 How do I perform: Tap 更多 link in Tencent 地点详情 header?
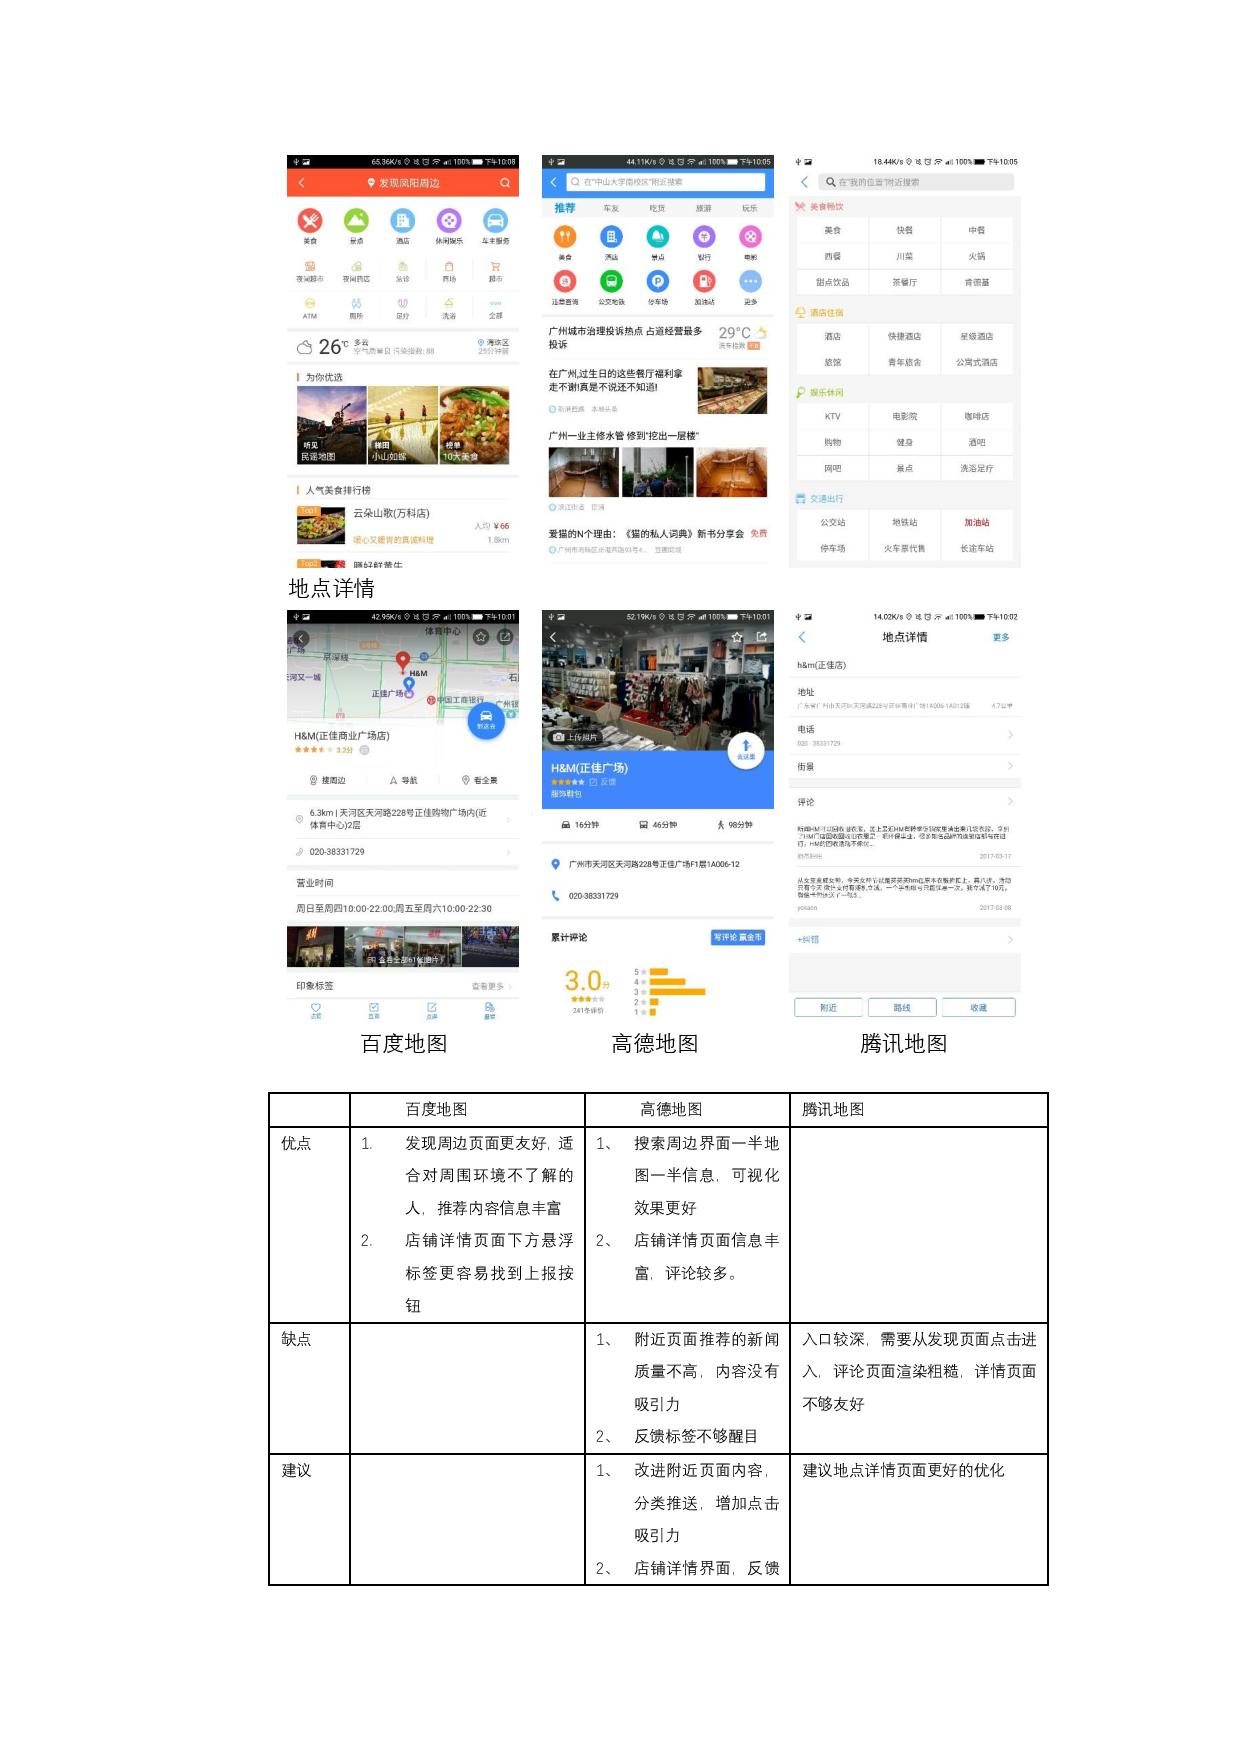tap(1001, 637)
